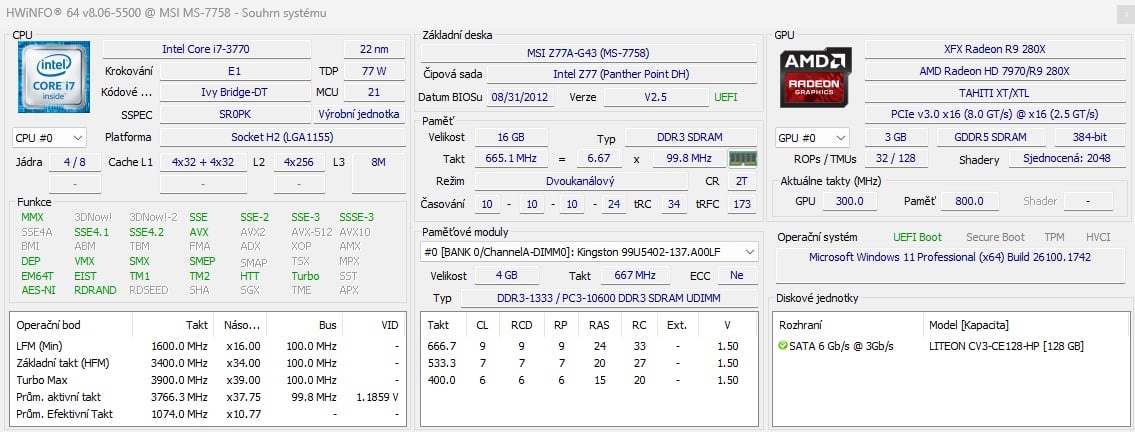Image resolution: width=1135 pixels, height=432 pixels.
Task: Click the SSE4.2 feature flag
Action: coord(146,232)
